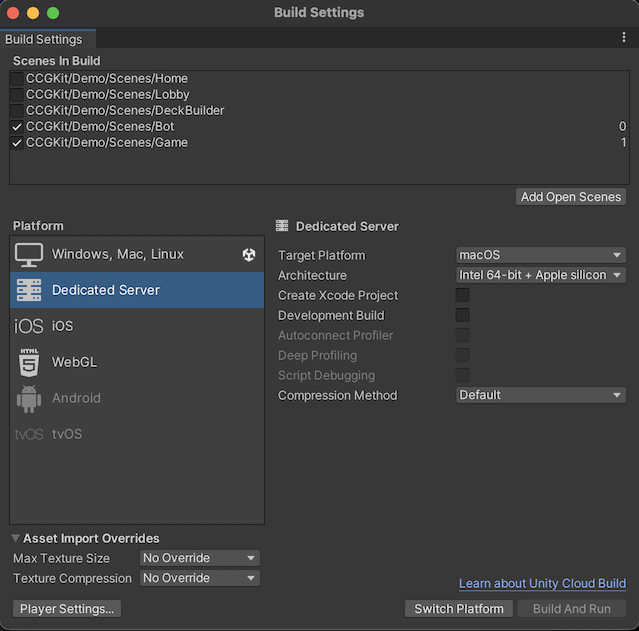Select the Windows, Mac, Linux platform
This screenshot has width=639, height=631.
137,254
